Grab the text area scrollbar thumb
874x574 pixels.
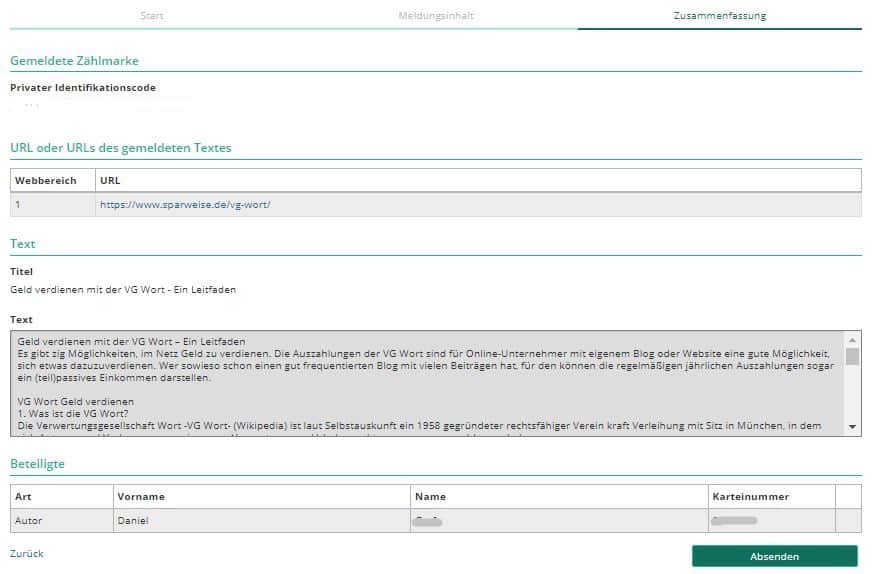(852, 356)
